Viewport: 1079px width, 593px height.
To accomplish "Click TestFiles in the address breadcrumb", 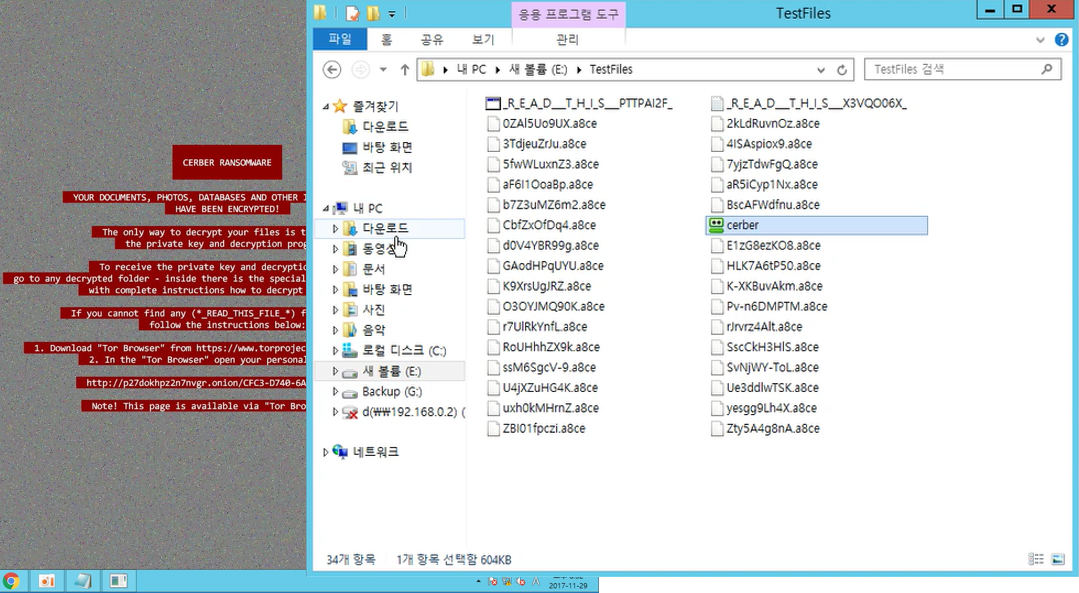I will (611, 69).
